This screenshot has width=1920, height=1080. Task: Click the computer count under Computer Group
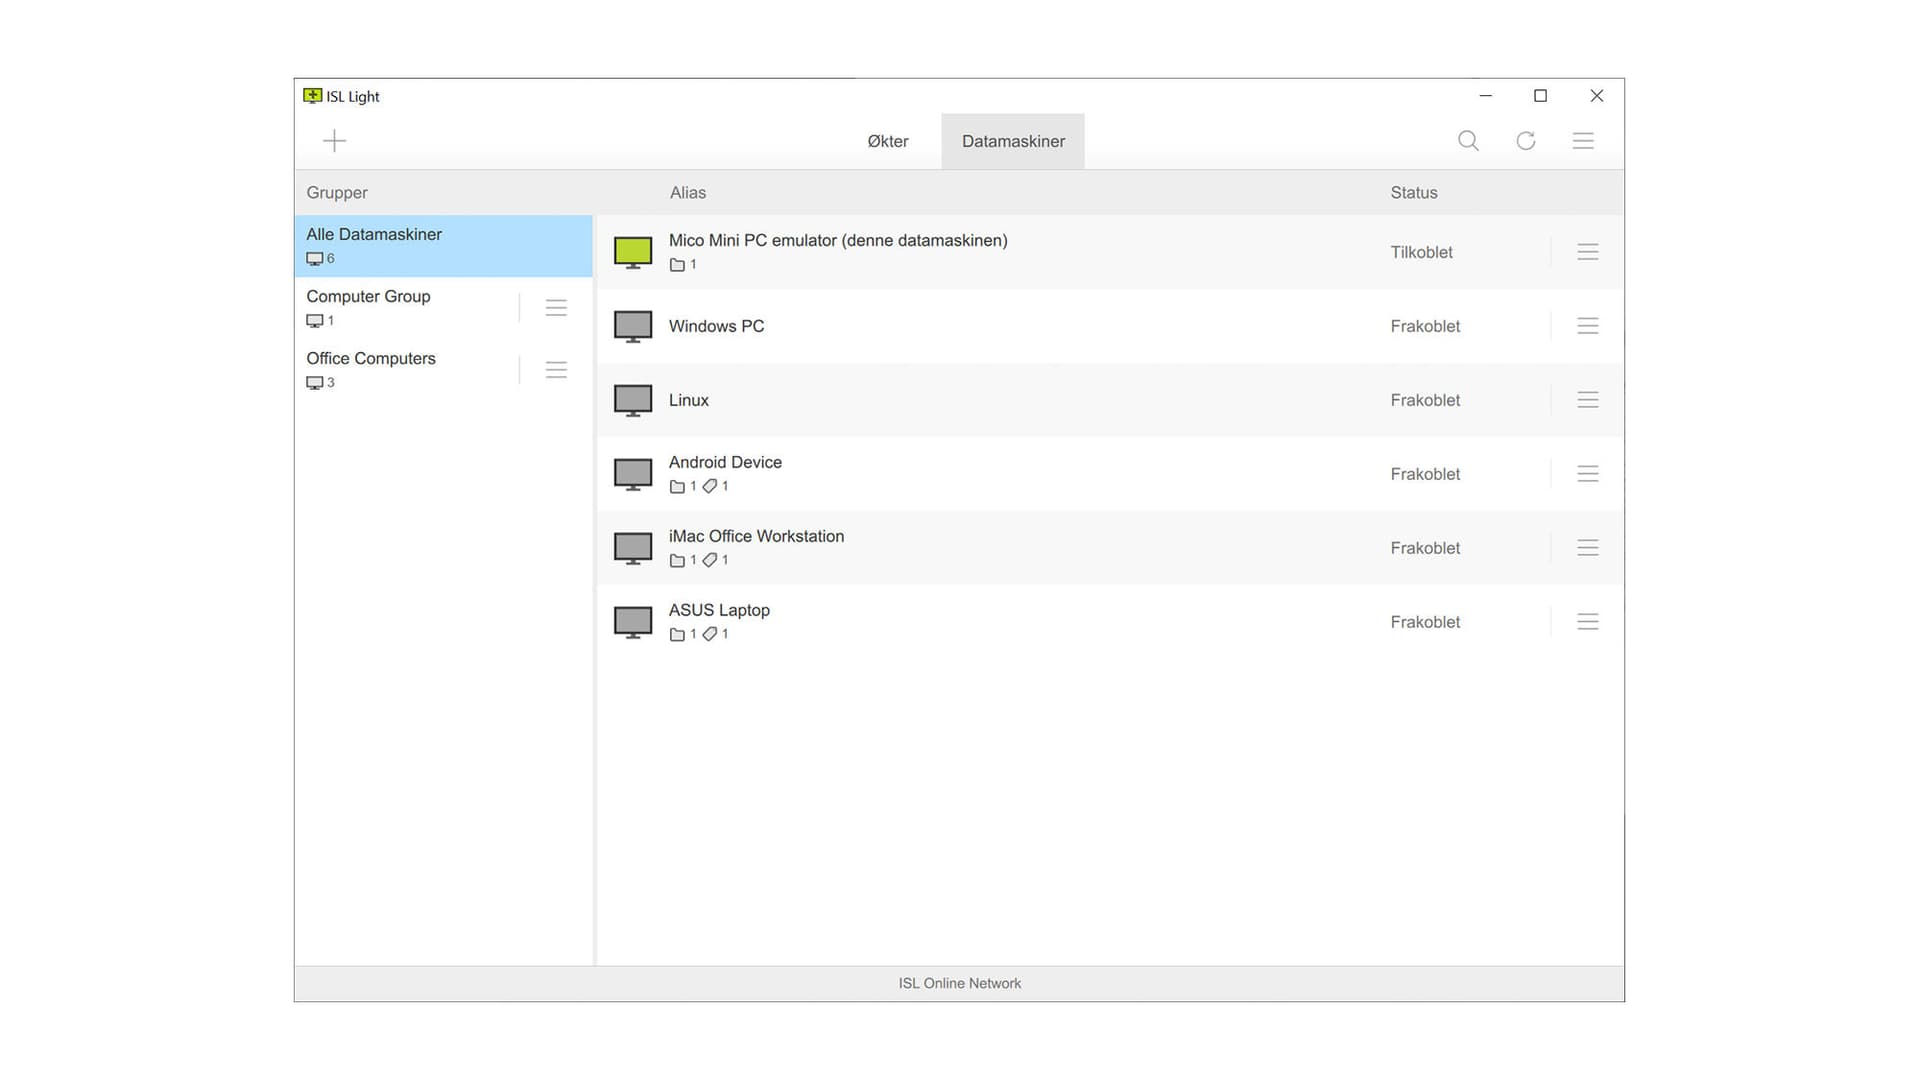(320, 321)
